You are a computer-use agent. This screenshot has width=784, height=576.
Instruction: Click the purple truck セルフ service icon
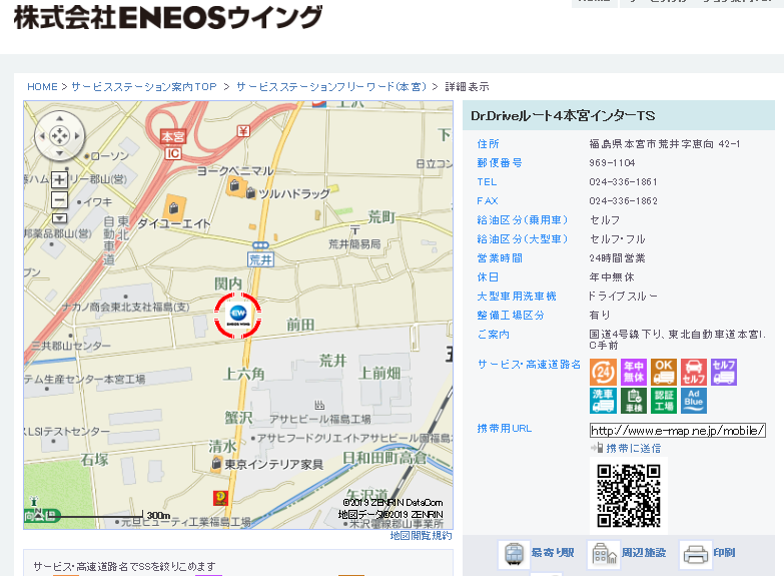(x=724, y=372)
